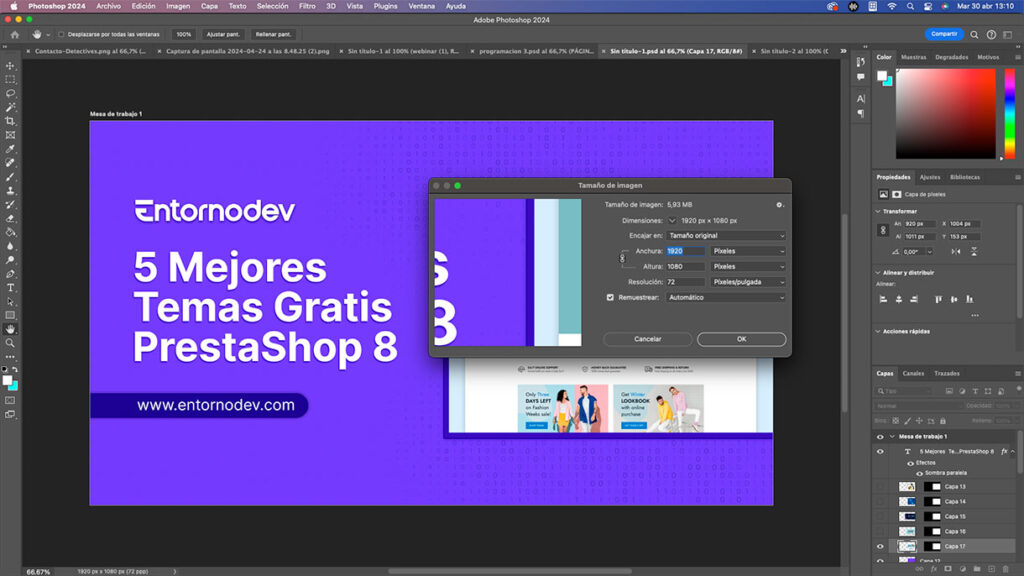Click the Ajustar pant. button
Screen dimensions: 1024x576
point(223,34)
